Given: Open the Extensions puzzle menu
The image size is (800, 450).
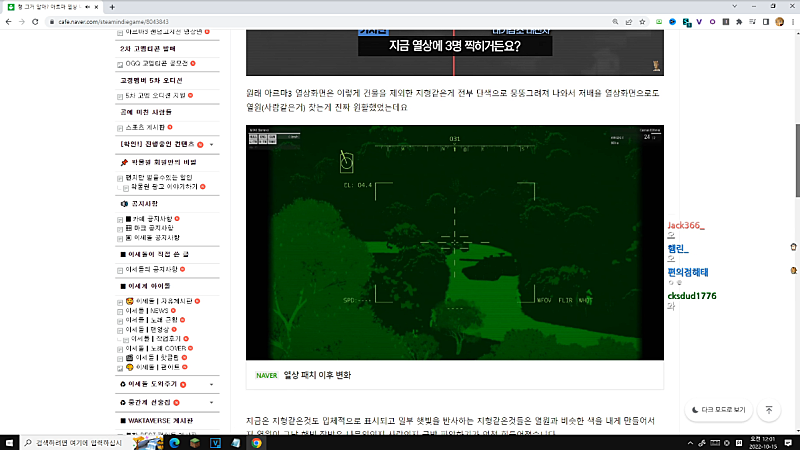Looking at the screenshot, I should [739, 22].
